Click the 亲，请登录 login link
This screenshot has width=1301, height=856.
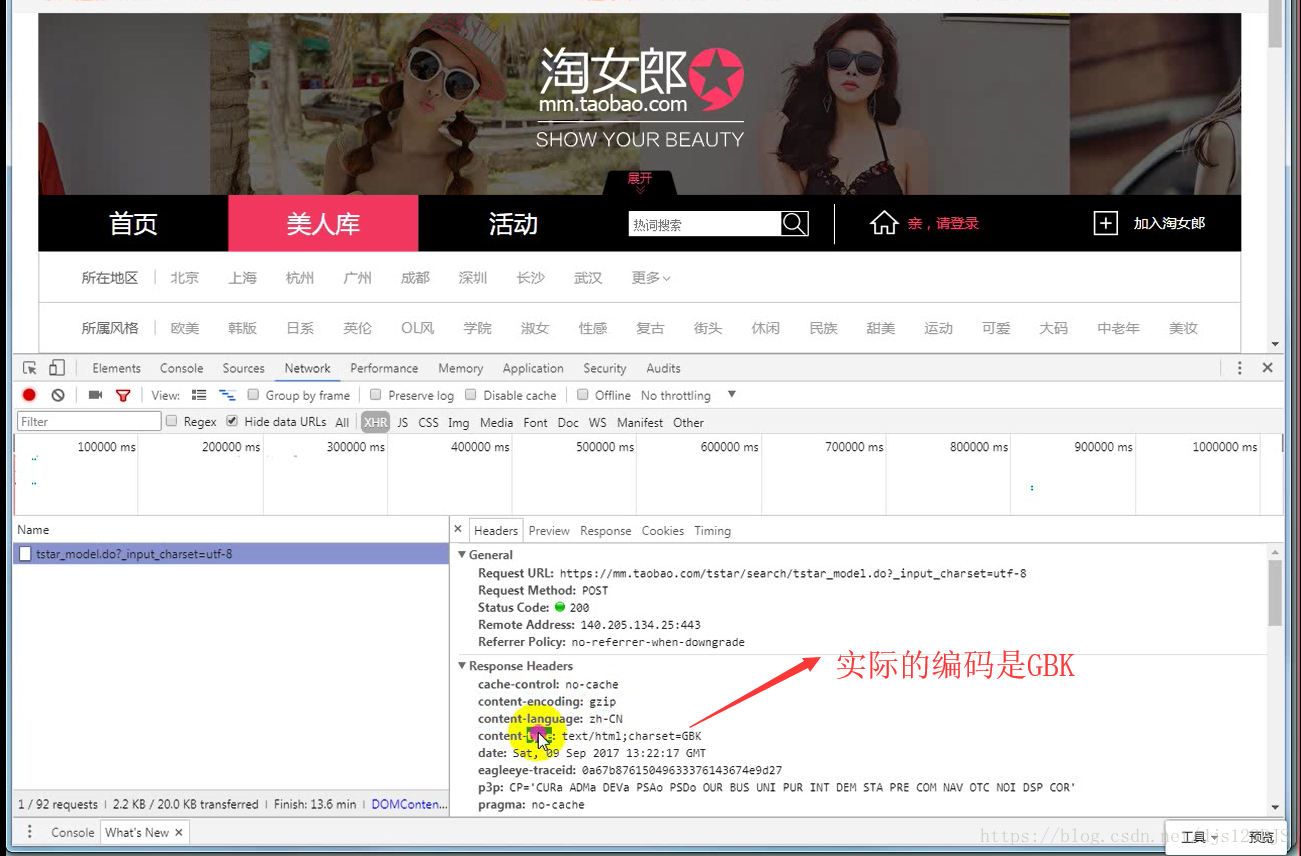943,224
